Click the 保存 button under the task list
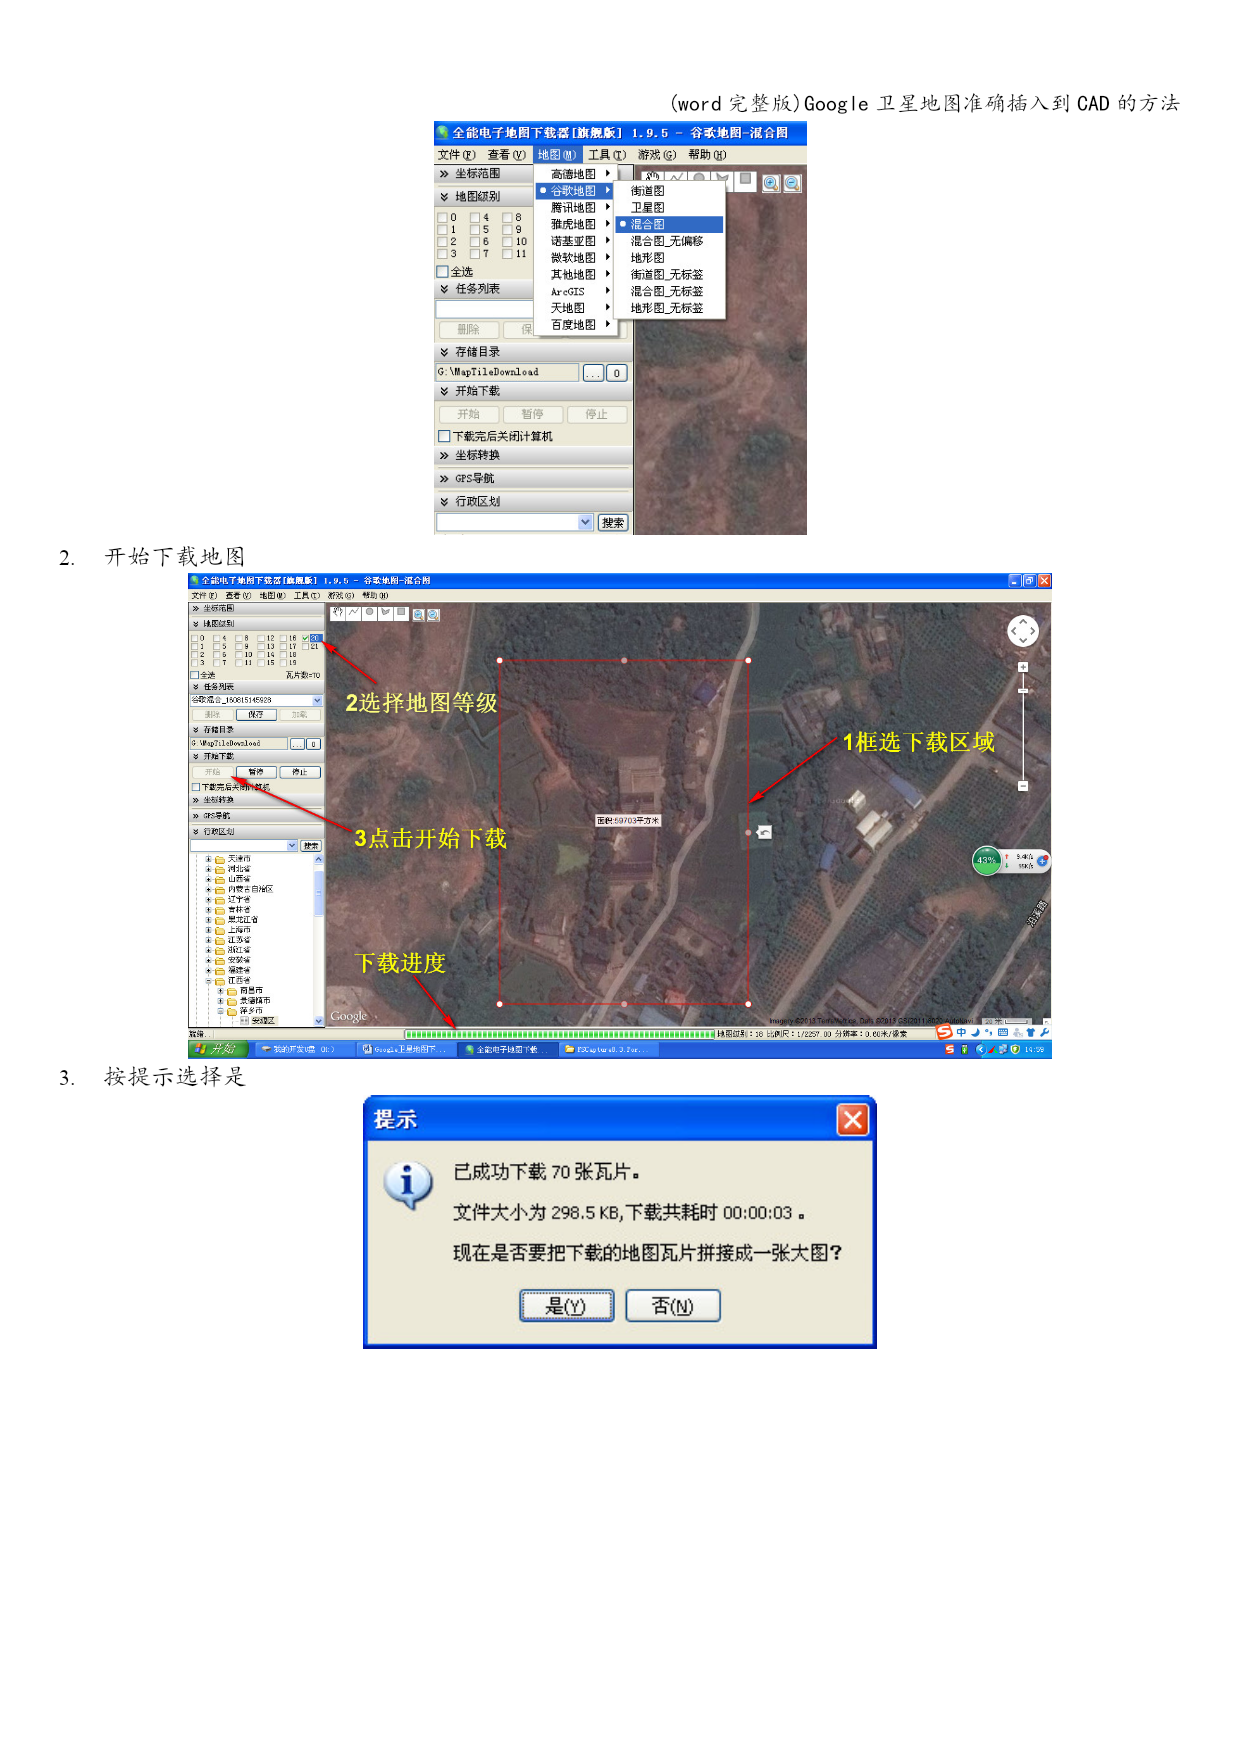Image resolution: width=1241 pixels, height=1754 pixels. click(256, 715)
